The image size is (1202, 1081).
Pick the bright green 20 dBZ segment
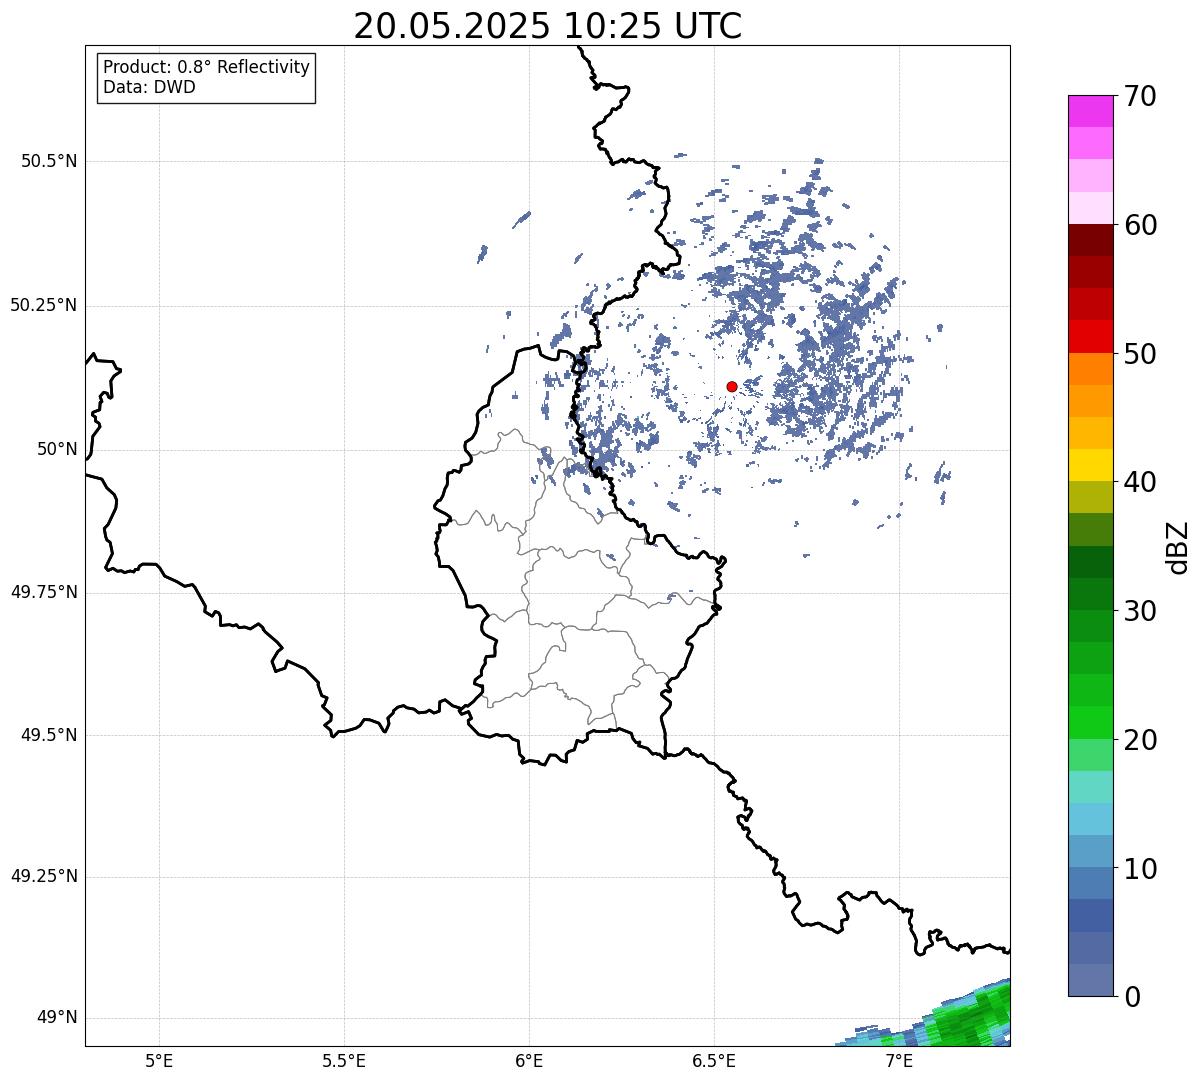1091,723
